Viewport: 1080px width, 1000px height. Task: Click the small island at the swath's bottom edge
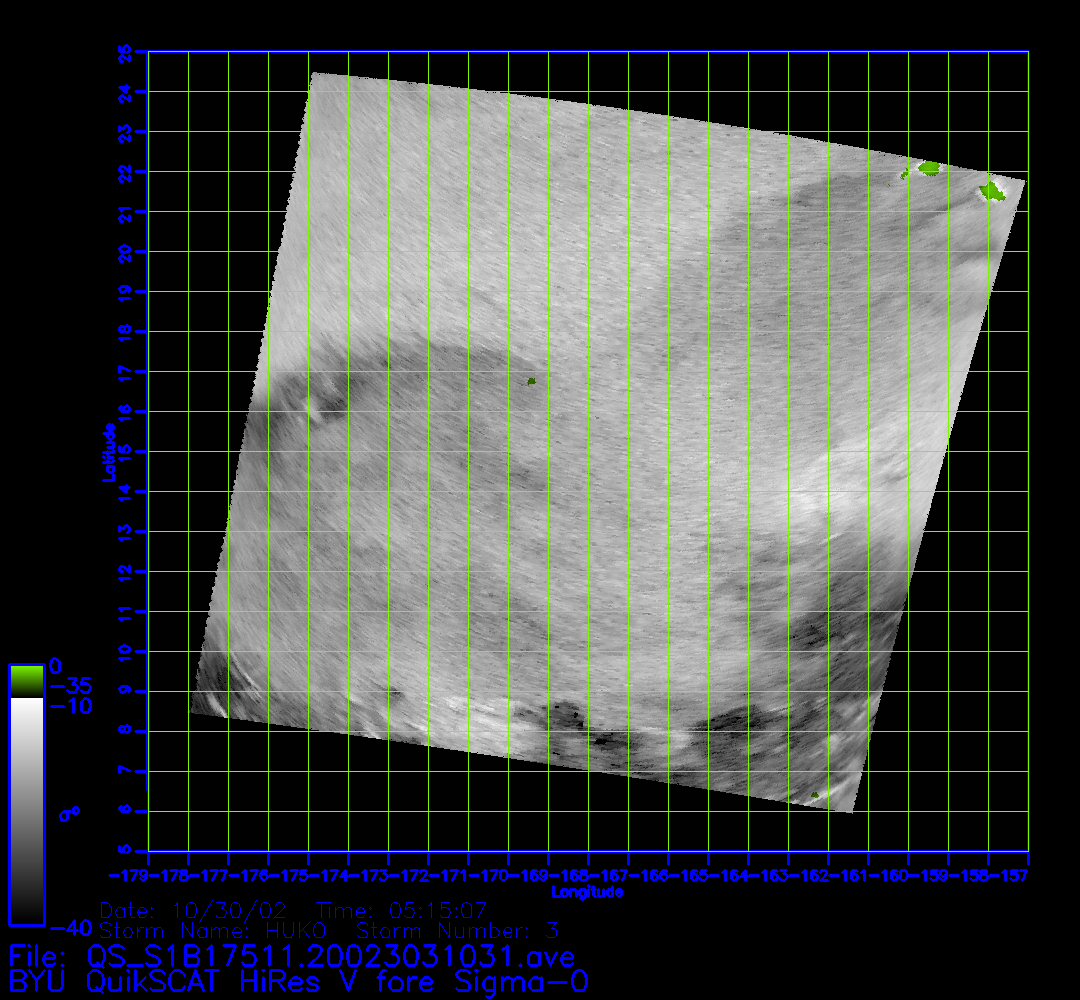[814, 795]
